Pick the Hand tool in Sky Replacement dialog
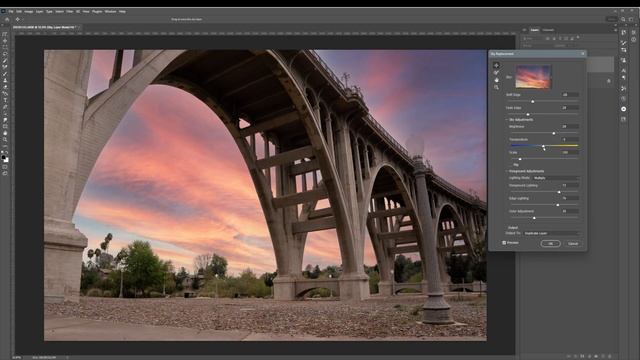The image size is (640, 360). coord(496,80)
